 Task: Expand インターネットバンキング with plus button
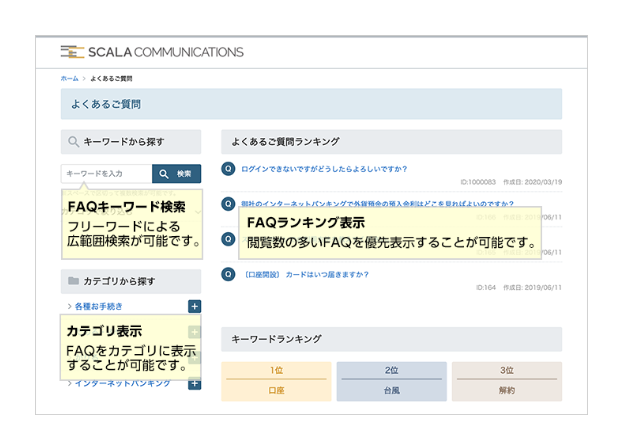(194, 381)
